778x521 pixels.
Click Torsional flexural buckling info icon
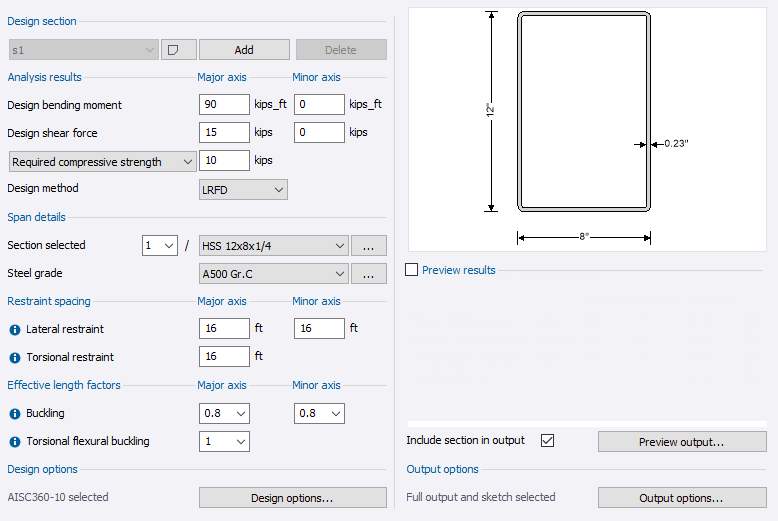coord(15,442)
